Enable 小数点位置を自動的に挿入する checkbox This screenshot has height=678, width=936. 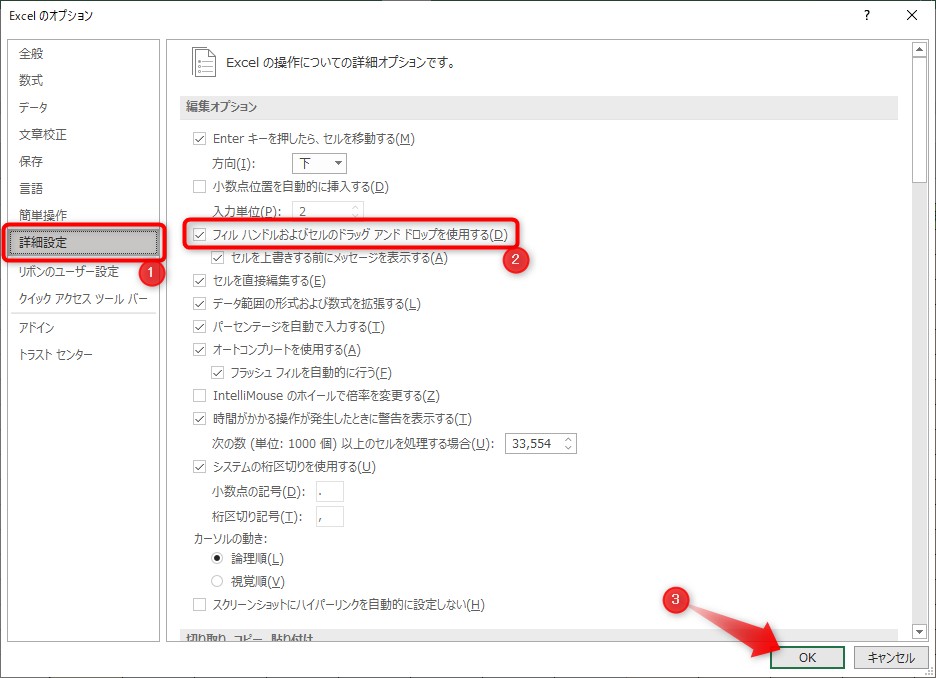(199, 187)
